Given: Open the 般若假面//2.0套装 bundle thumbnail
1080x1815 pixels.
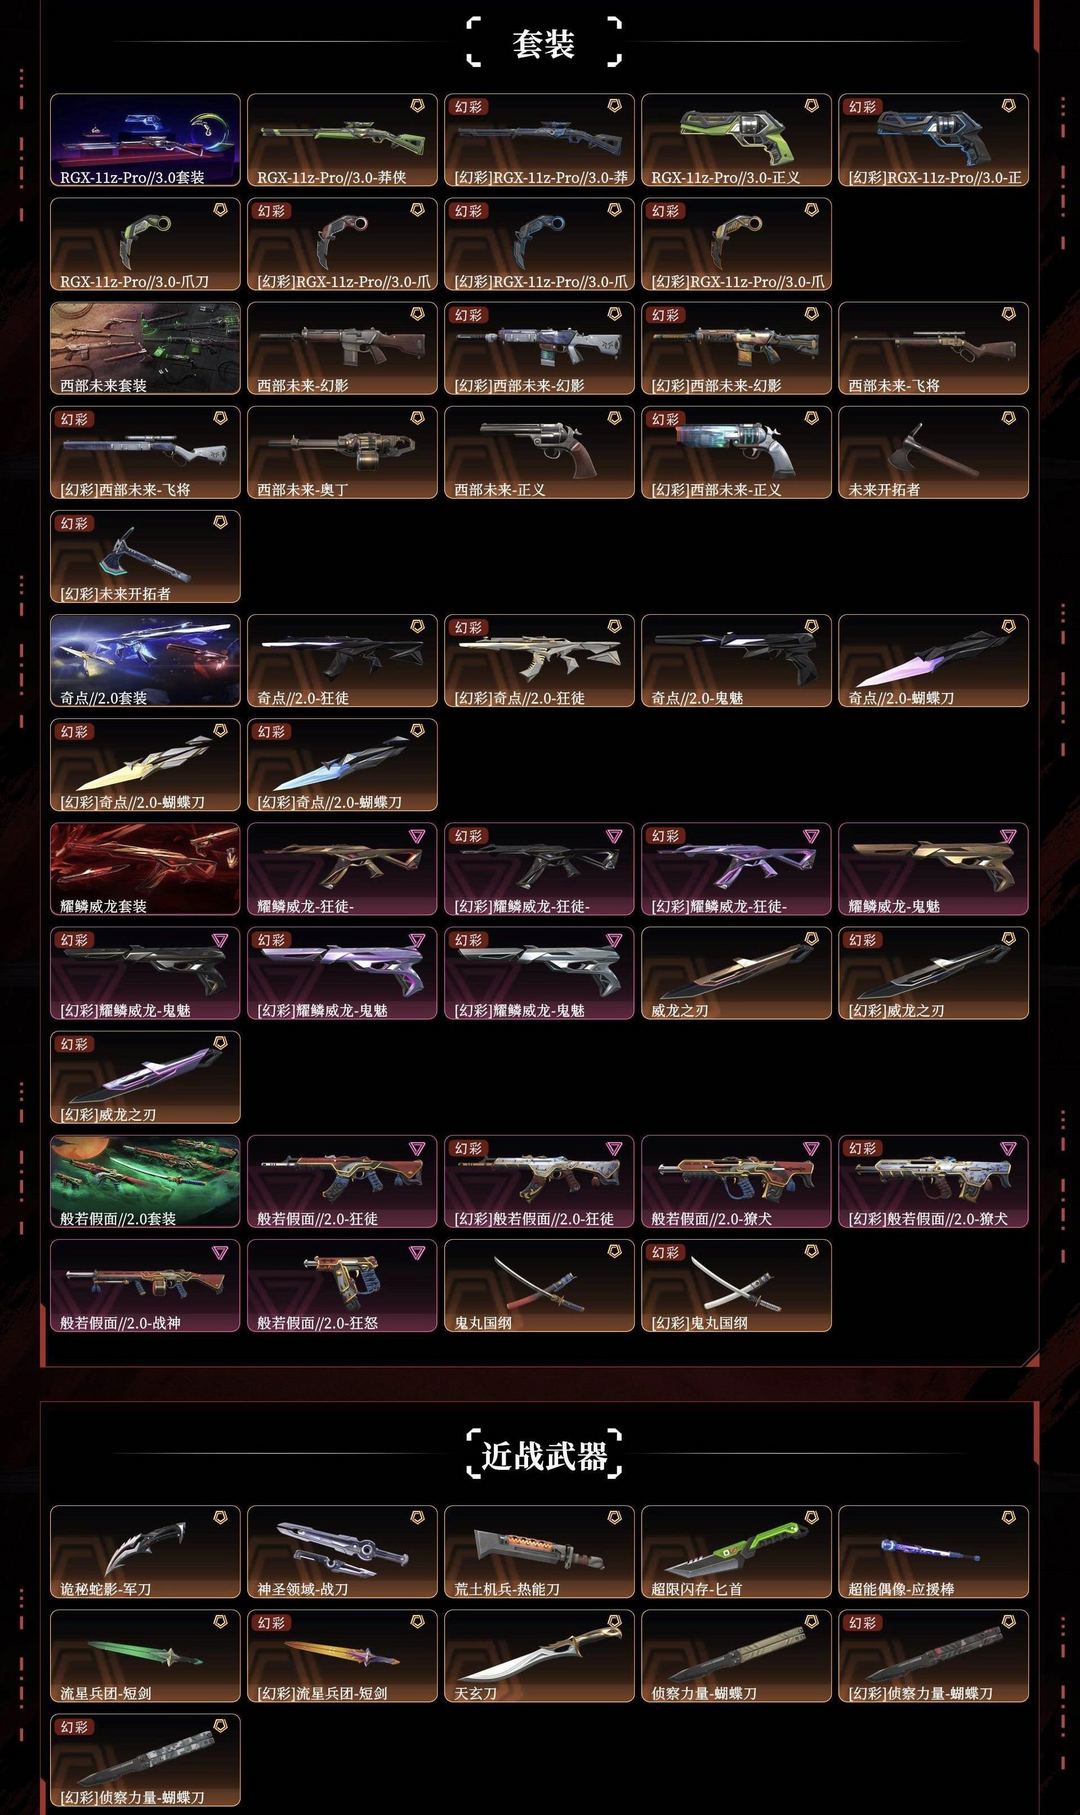Looking at the screenshot, I should tap(145, 1182).
